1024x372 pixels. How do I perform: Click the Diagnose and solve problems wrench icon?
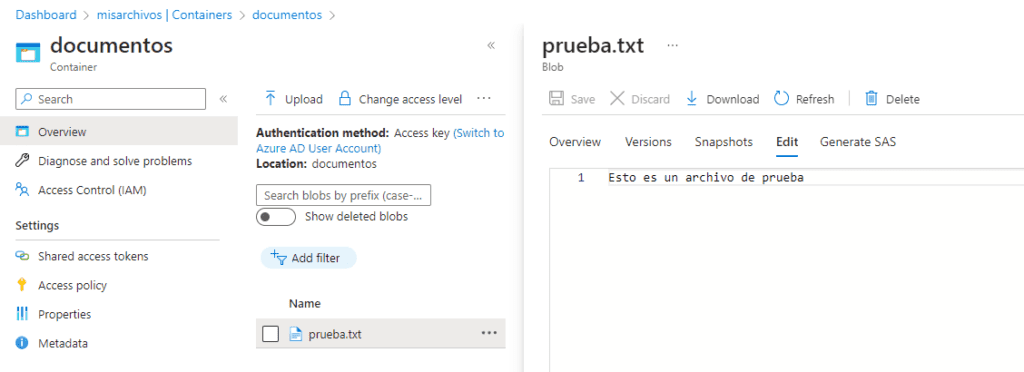pos(22,161)
